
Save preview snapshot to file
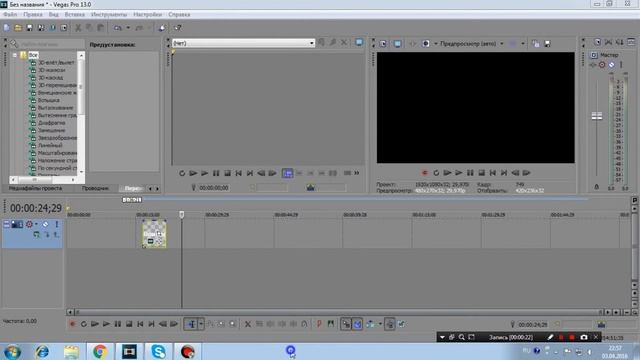click(547, 44)
